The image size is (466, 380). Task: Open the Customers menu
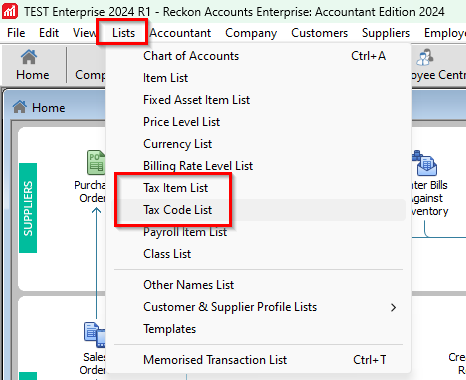coord(319,33)
